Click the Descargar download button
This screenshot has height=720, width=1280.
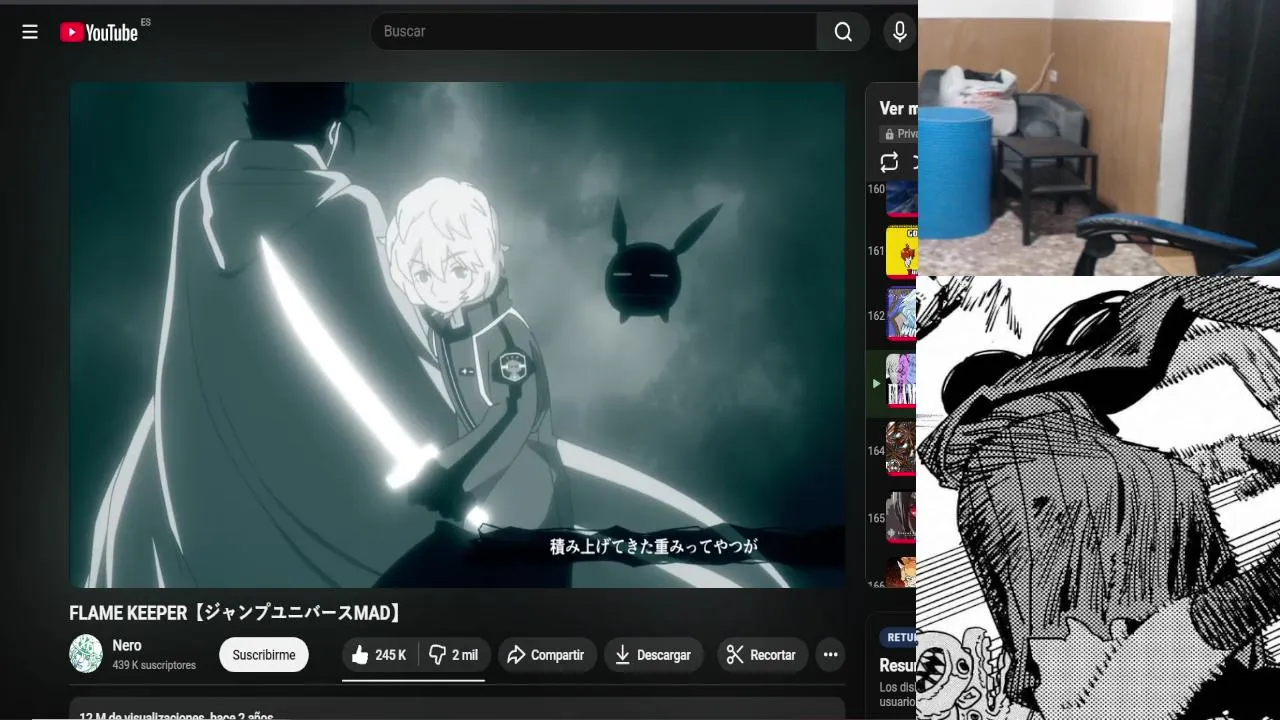653,655
